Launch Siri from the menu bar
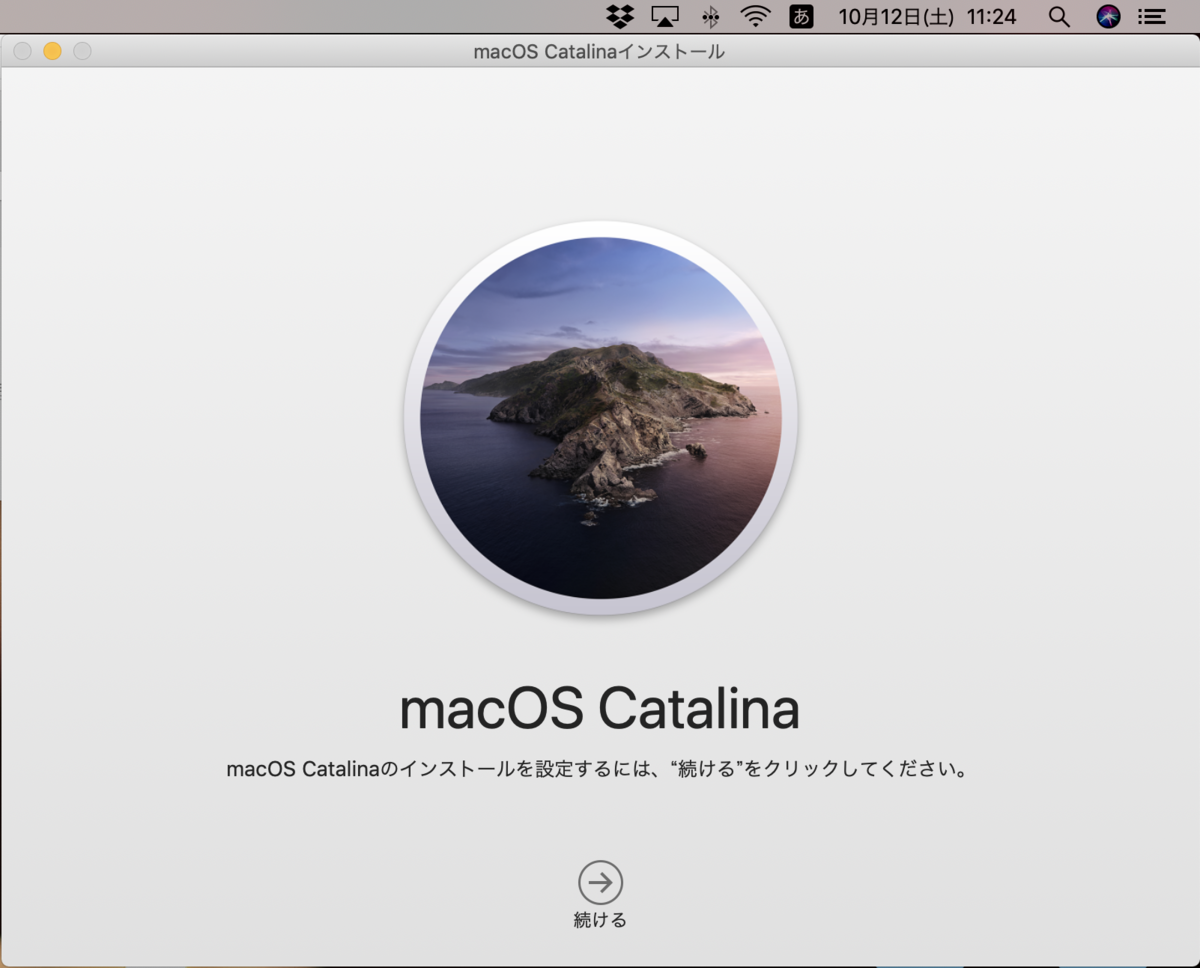Screen dimensions: 1200x968 (1108, 16)
